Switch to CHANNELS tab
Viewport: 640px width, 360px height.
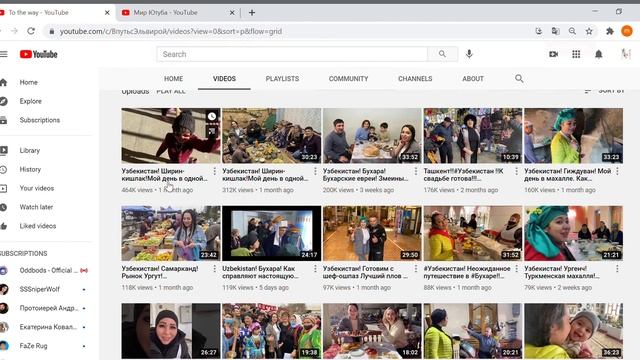(415, 79)
